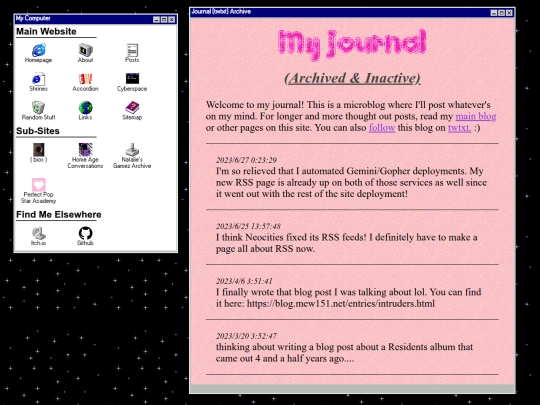Open the Sitemap help book icon
This screenshot has height=405, width=540.
click(132, 107)
